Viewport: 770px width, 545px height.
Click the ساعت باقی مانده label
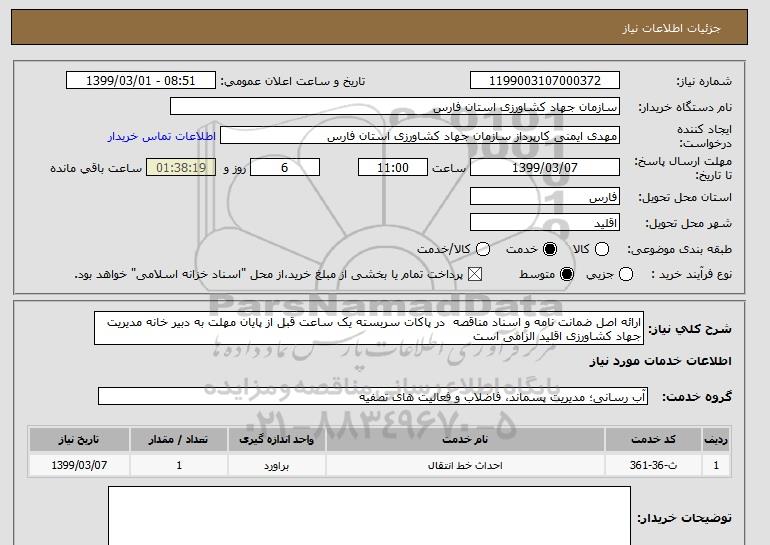coord(96,168)
